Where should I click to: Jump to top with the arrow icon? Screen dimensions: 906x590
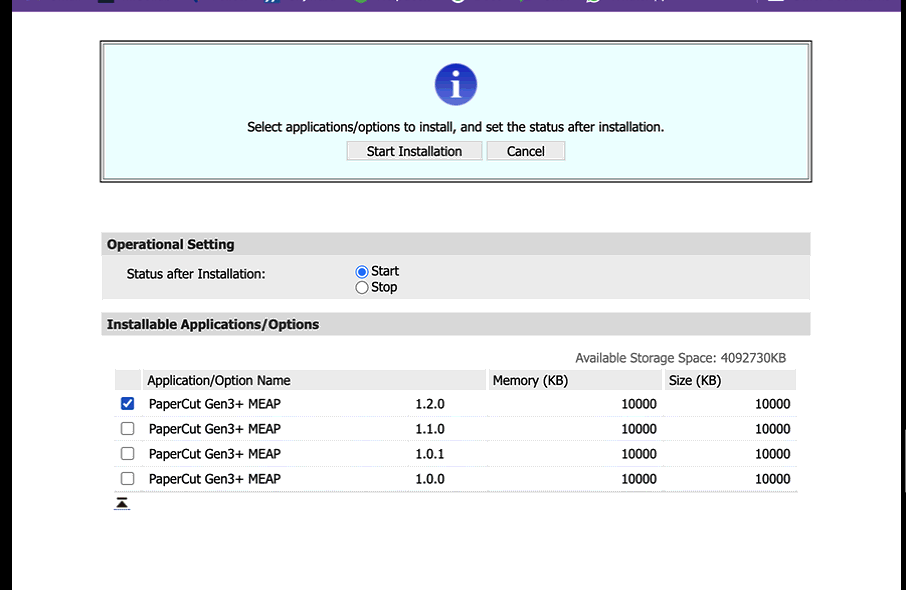pyautogui.click(x=122, y=503)
